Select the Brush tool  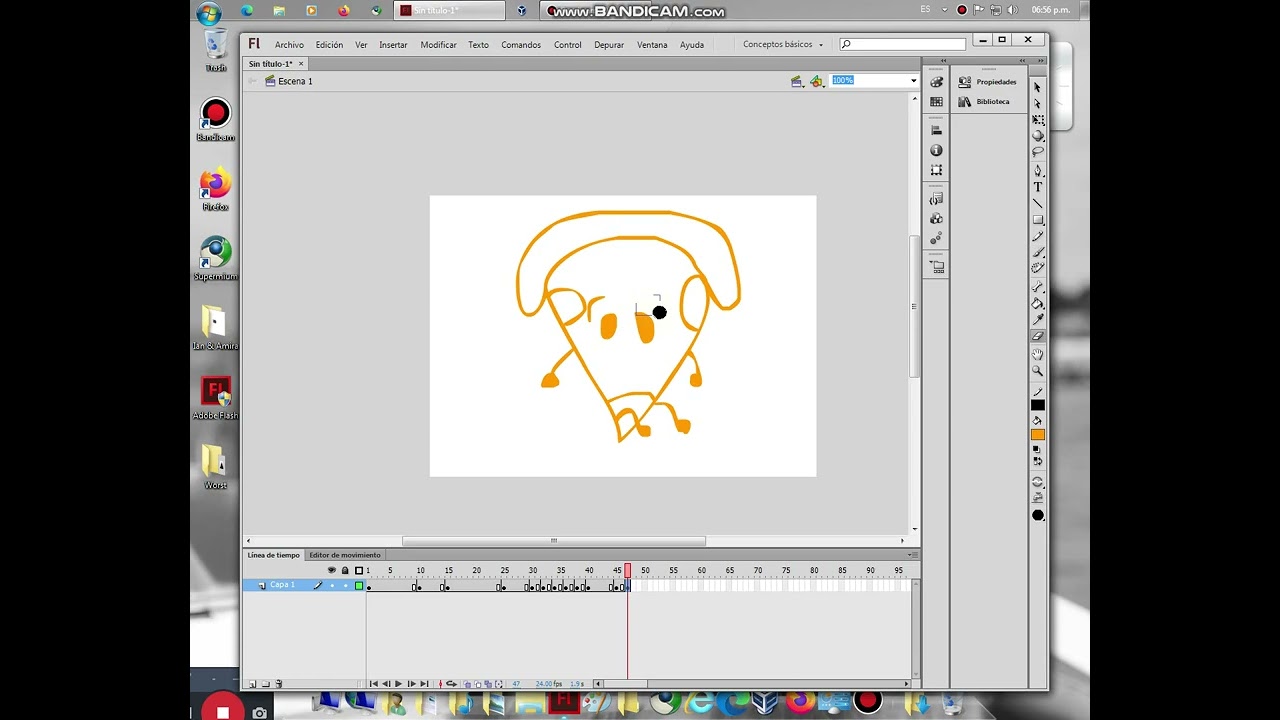click(1038, 252)
